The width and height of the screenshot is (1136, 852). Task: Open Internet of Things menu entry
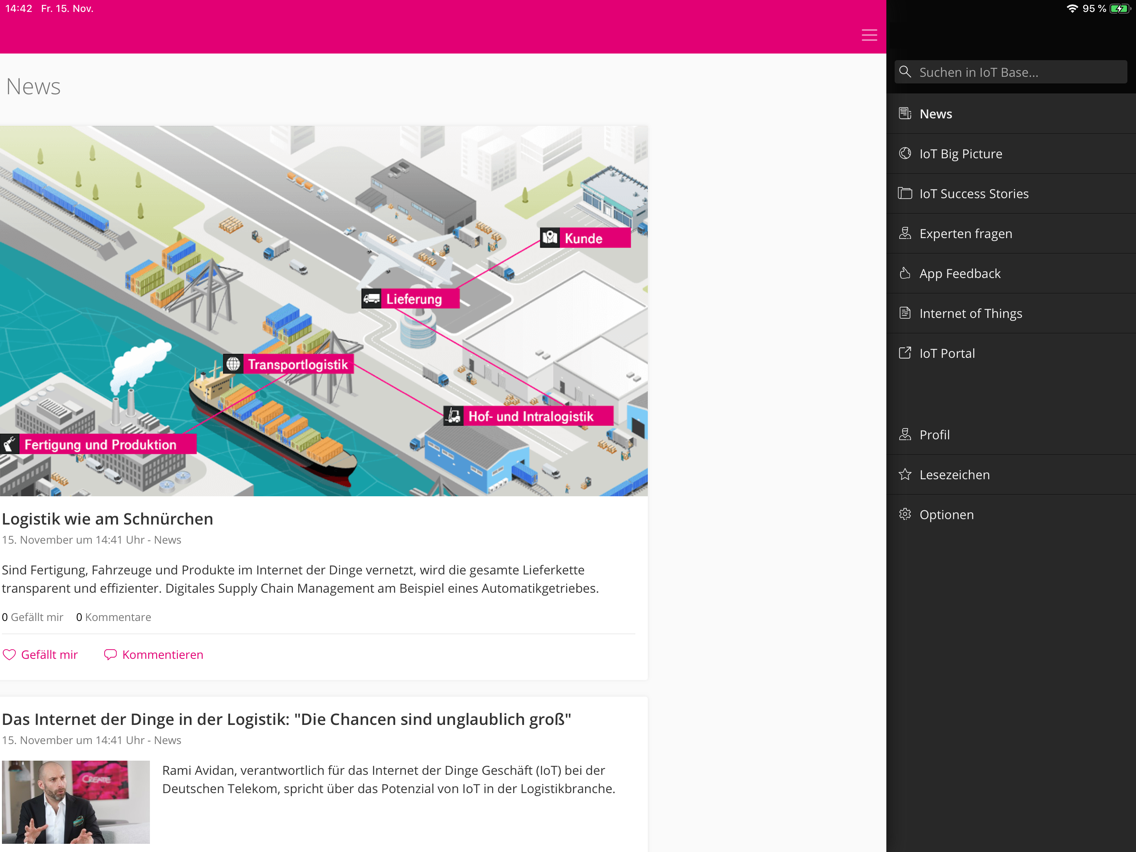(1011, 313)
